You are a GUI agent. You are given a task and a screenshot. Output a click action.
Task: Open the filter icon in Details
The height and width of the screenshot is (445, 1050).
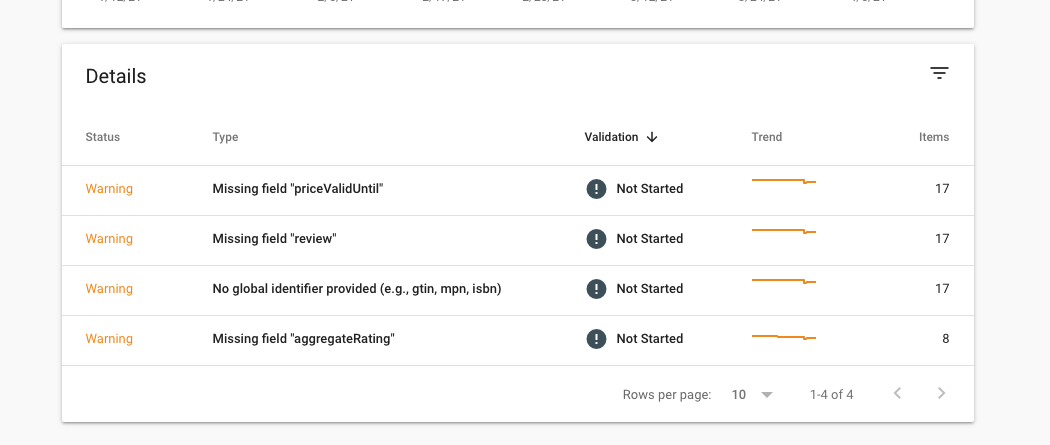pos(940,74)
